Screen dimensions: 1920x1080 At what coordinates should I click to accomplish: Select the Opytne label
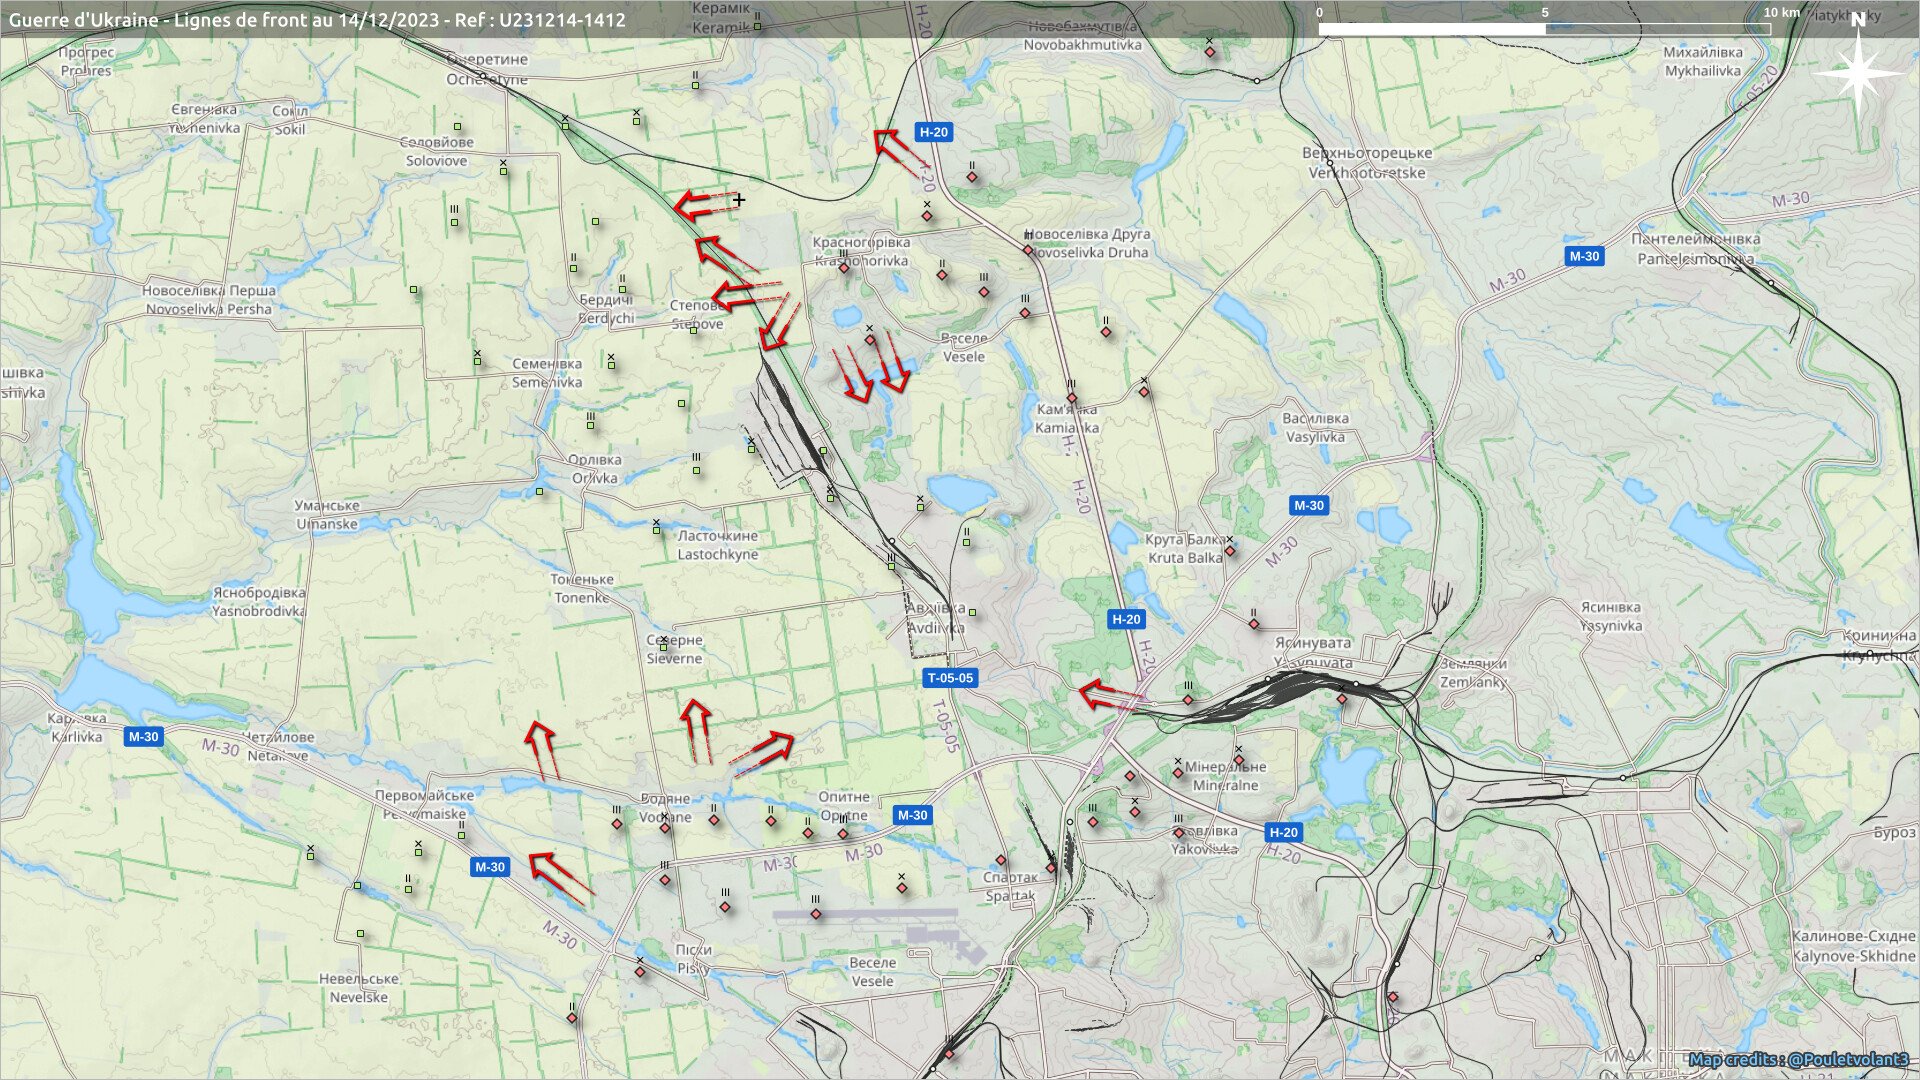pos(844,806)
